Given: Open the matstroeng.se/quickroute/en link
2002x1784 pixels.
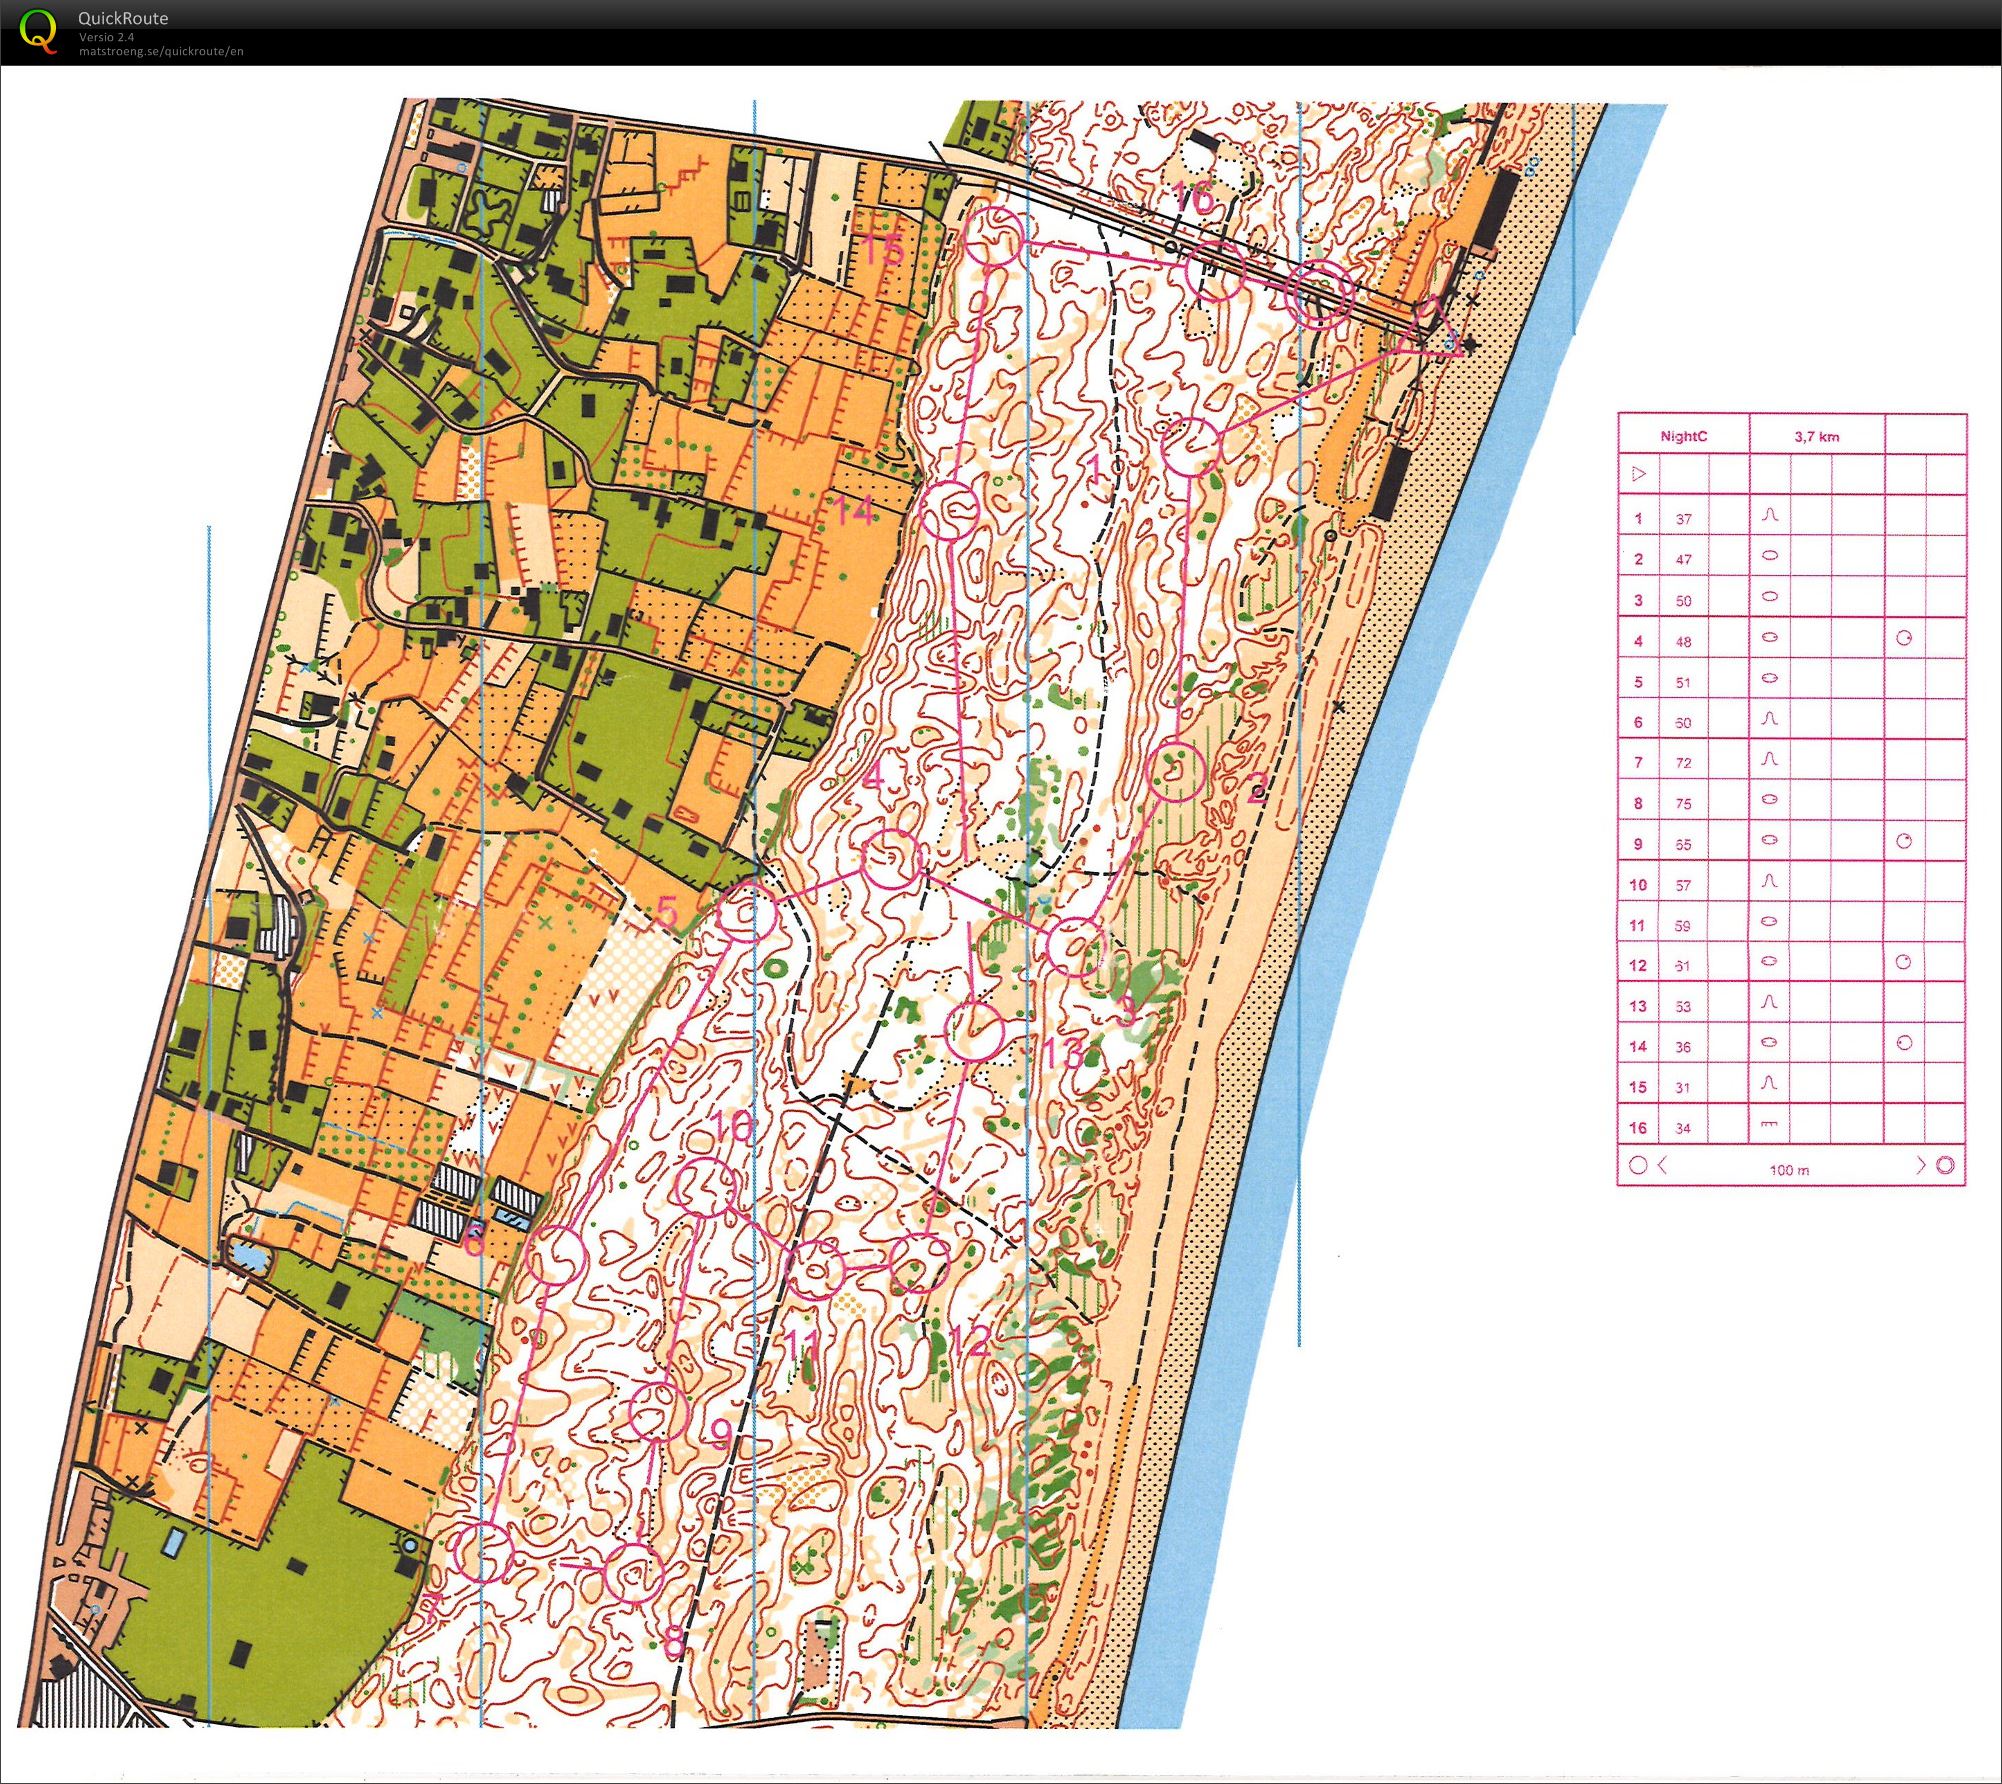Looking at the screenshot, I should 161,51.
